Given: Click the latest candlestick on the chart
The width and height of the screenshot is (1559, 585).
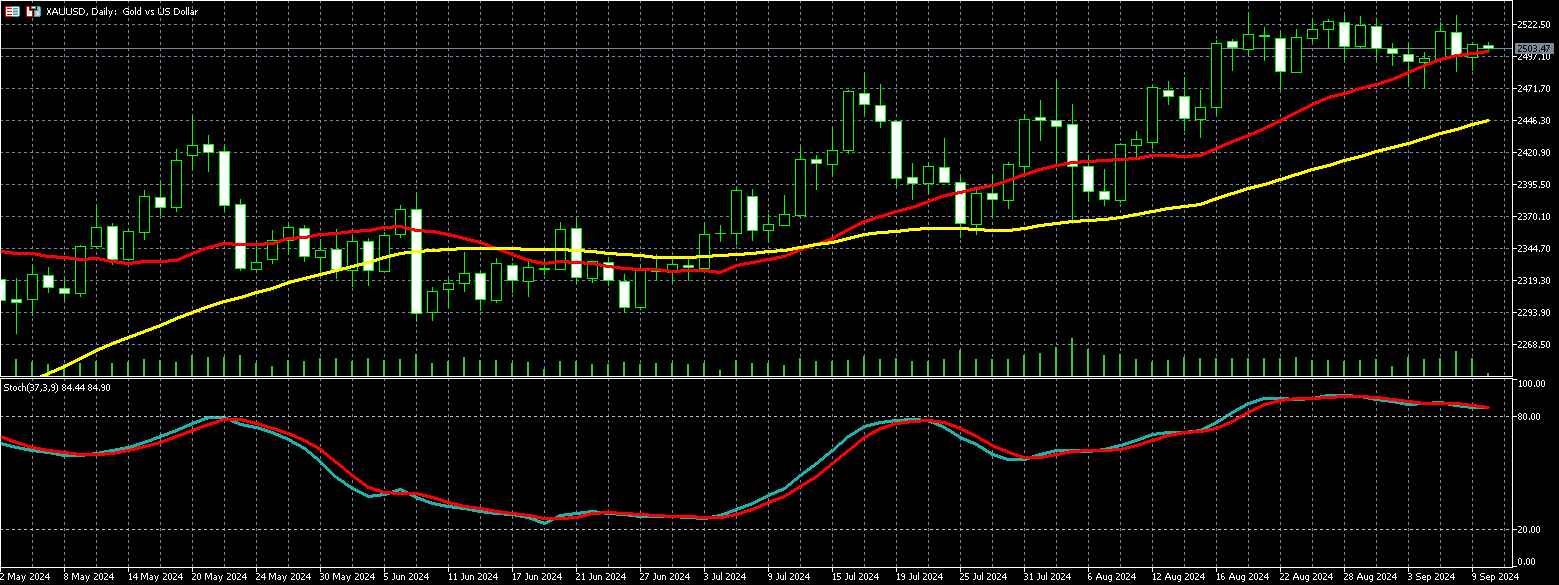Looking at the screenshot, I should [1488, 47].
